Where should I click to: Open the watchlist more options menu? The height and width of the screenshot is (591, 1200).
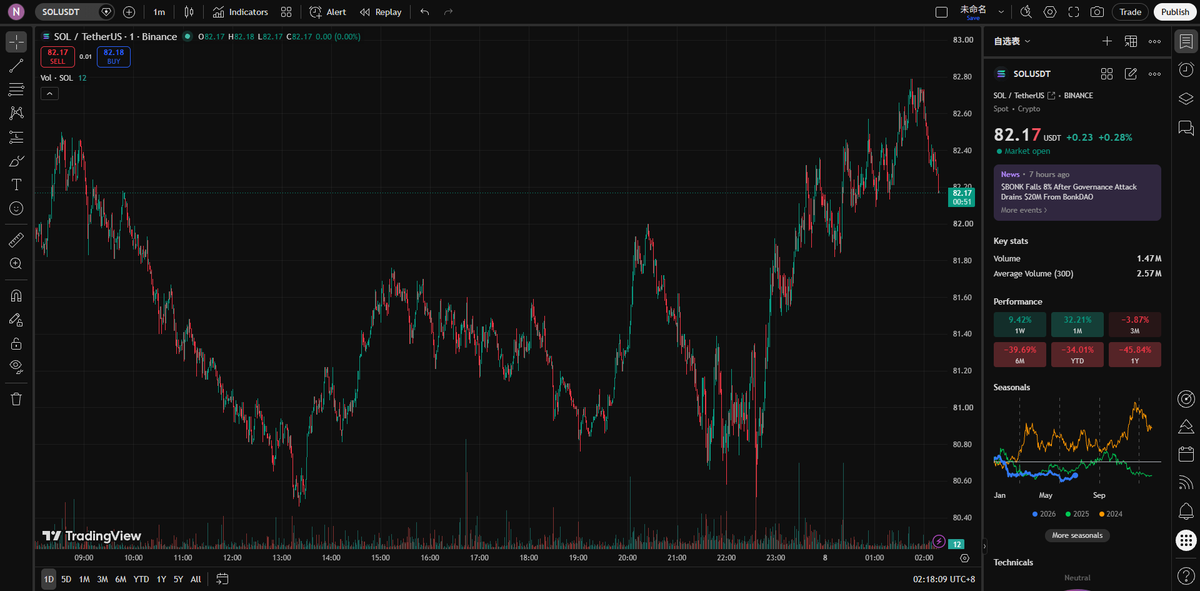point(1155,41)
